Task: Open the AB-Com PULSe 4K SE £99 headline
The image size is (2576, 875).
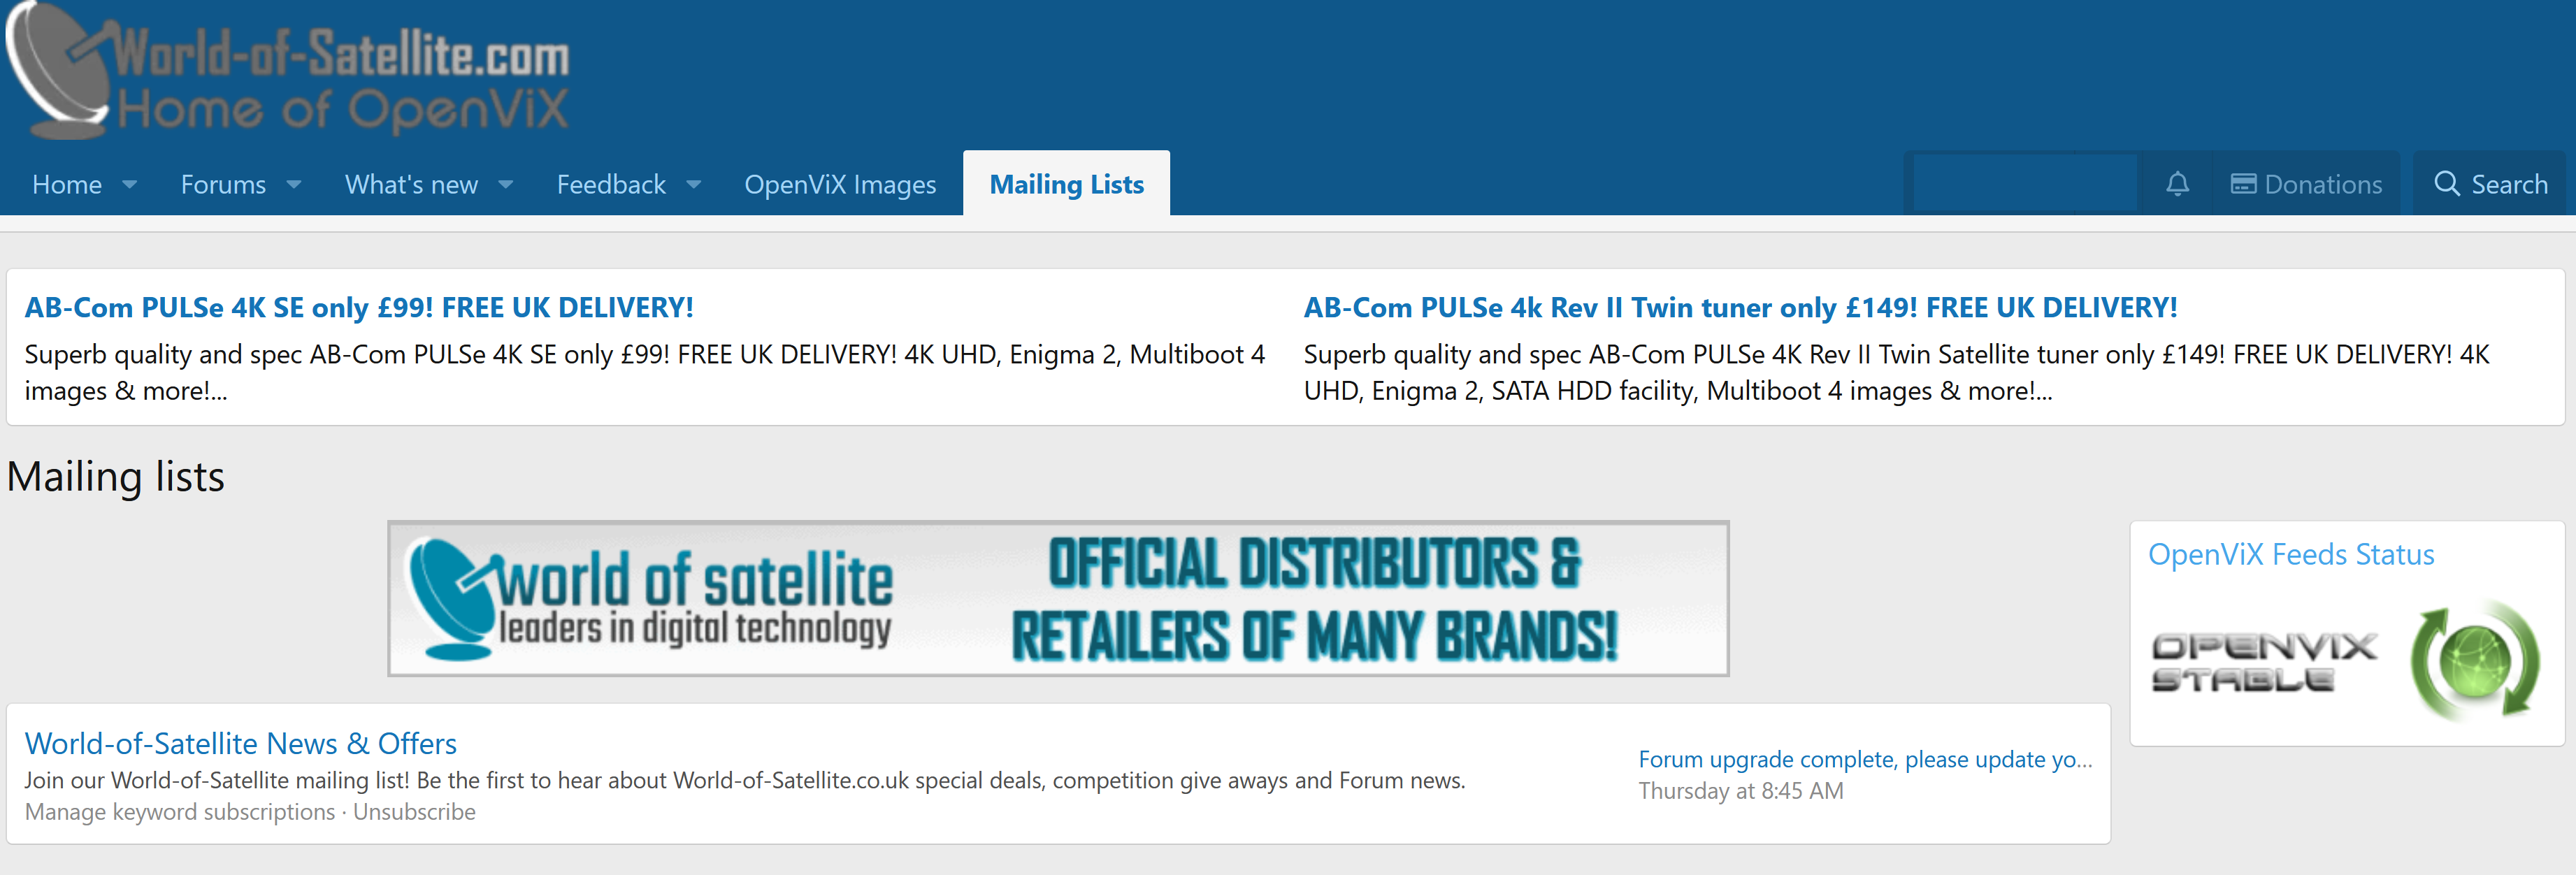Action: coord(359,307)
